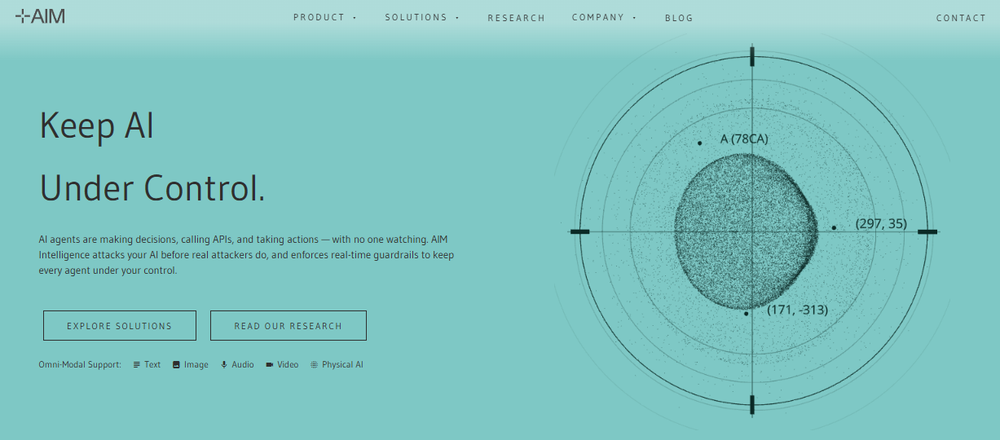Select the Text modality icon
Viewport: 1000px width, 440px height.
(136, 365)
